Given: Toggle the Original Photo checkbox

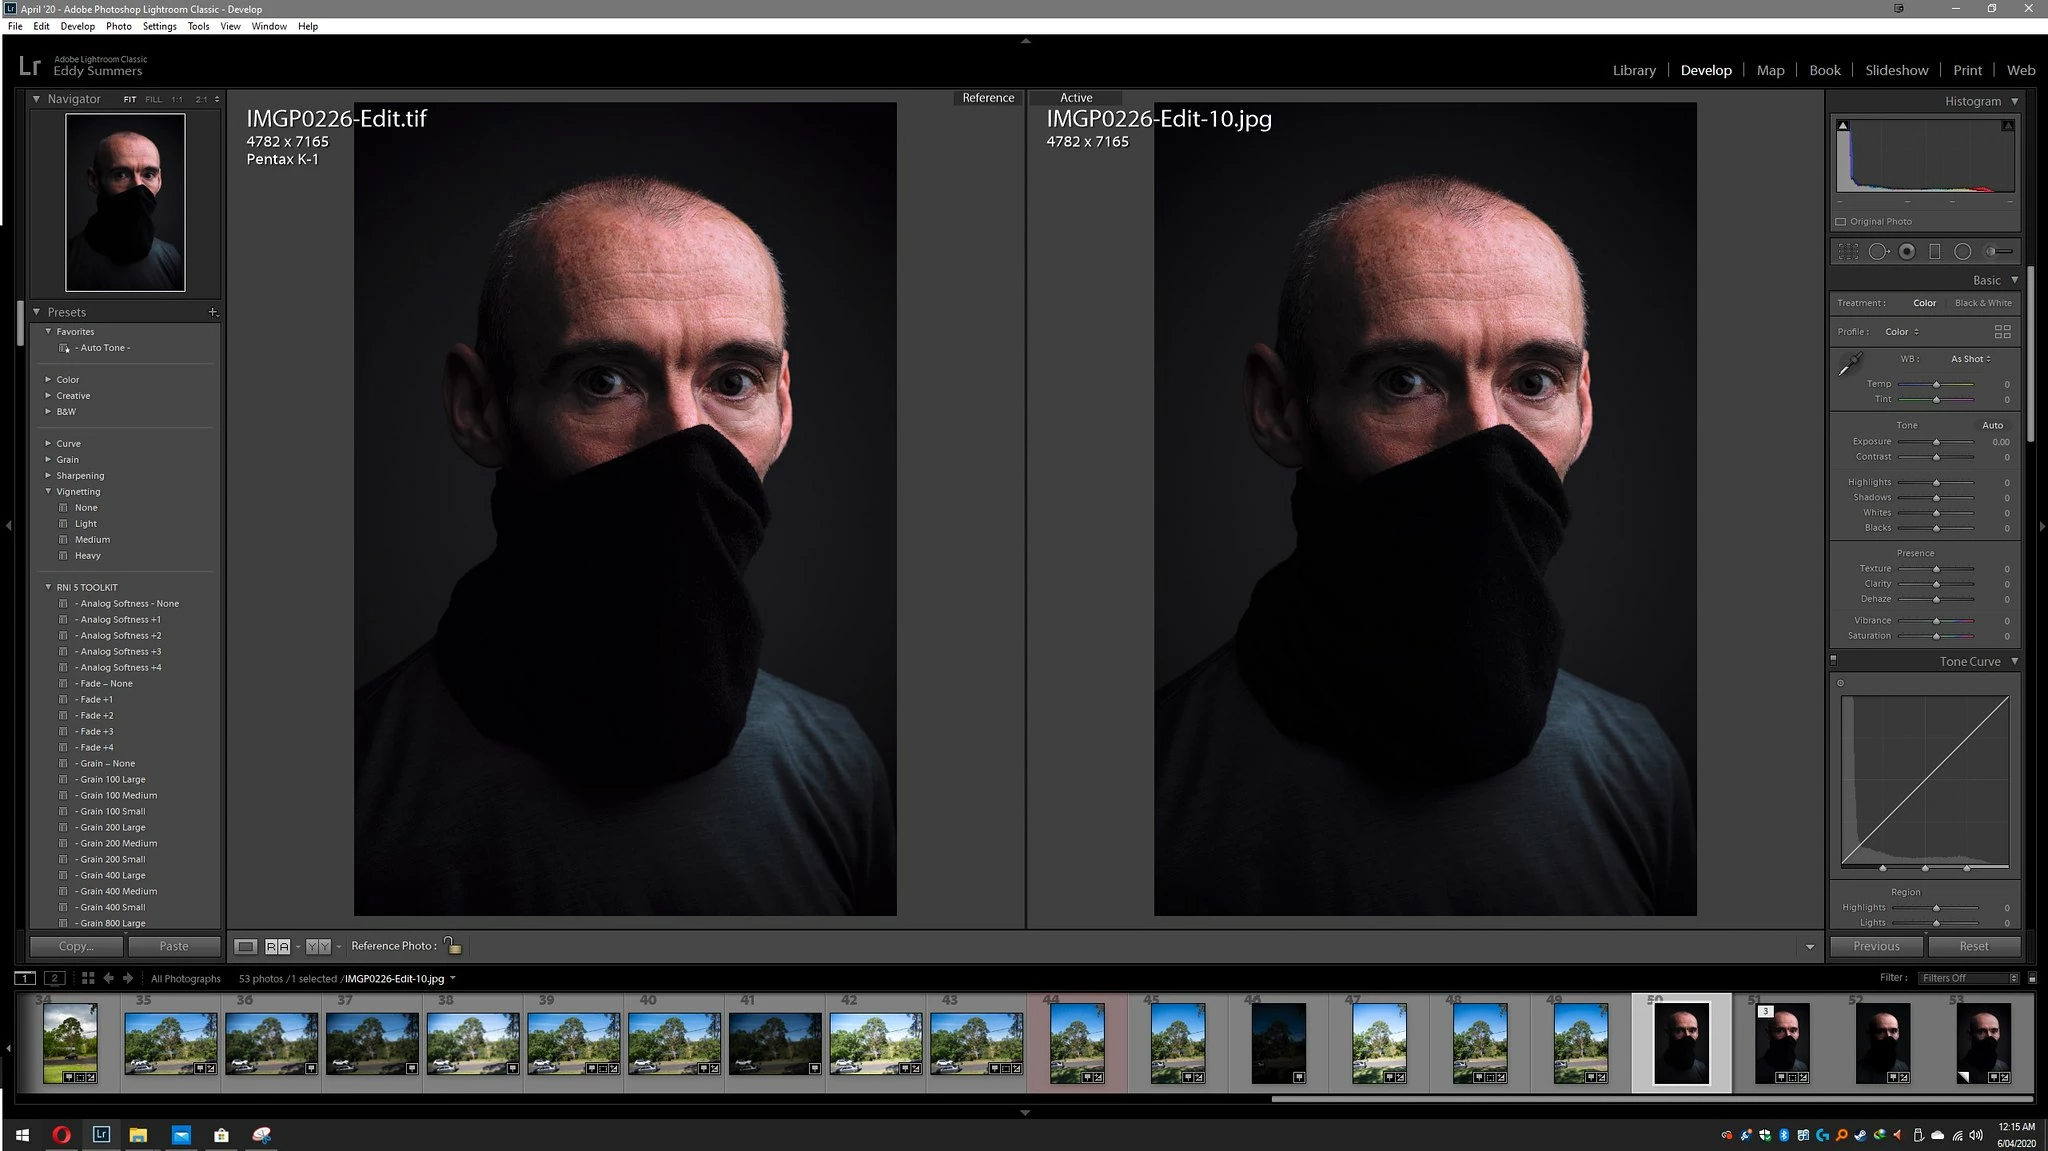Looking at the screenshot, I should (1841, 222).
